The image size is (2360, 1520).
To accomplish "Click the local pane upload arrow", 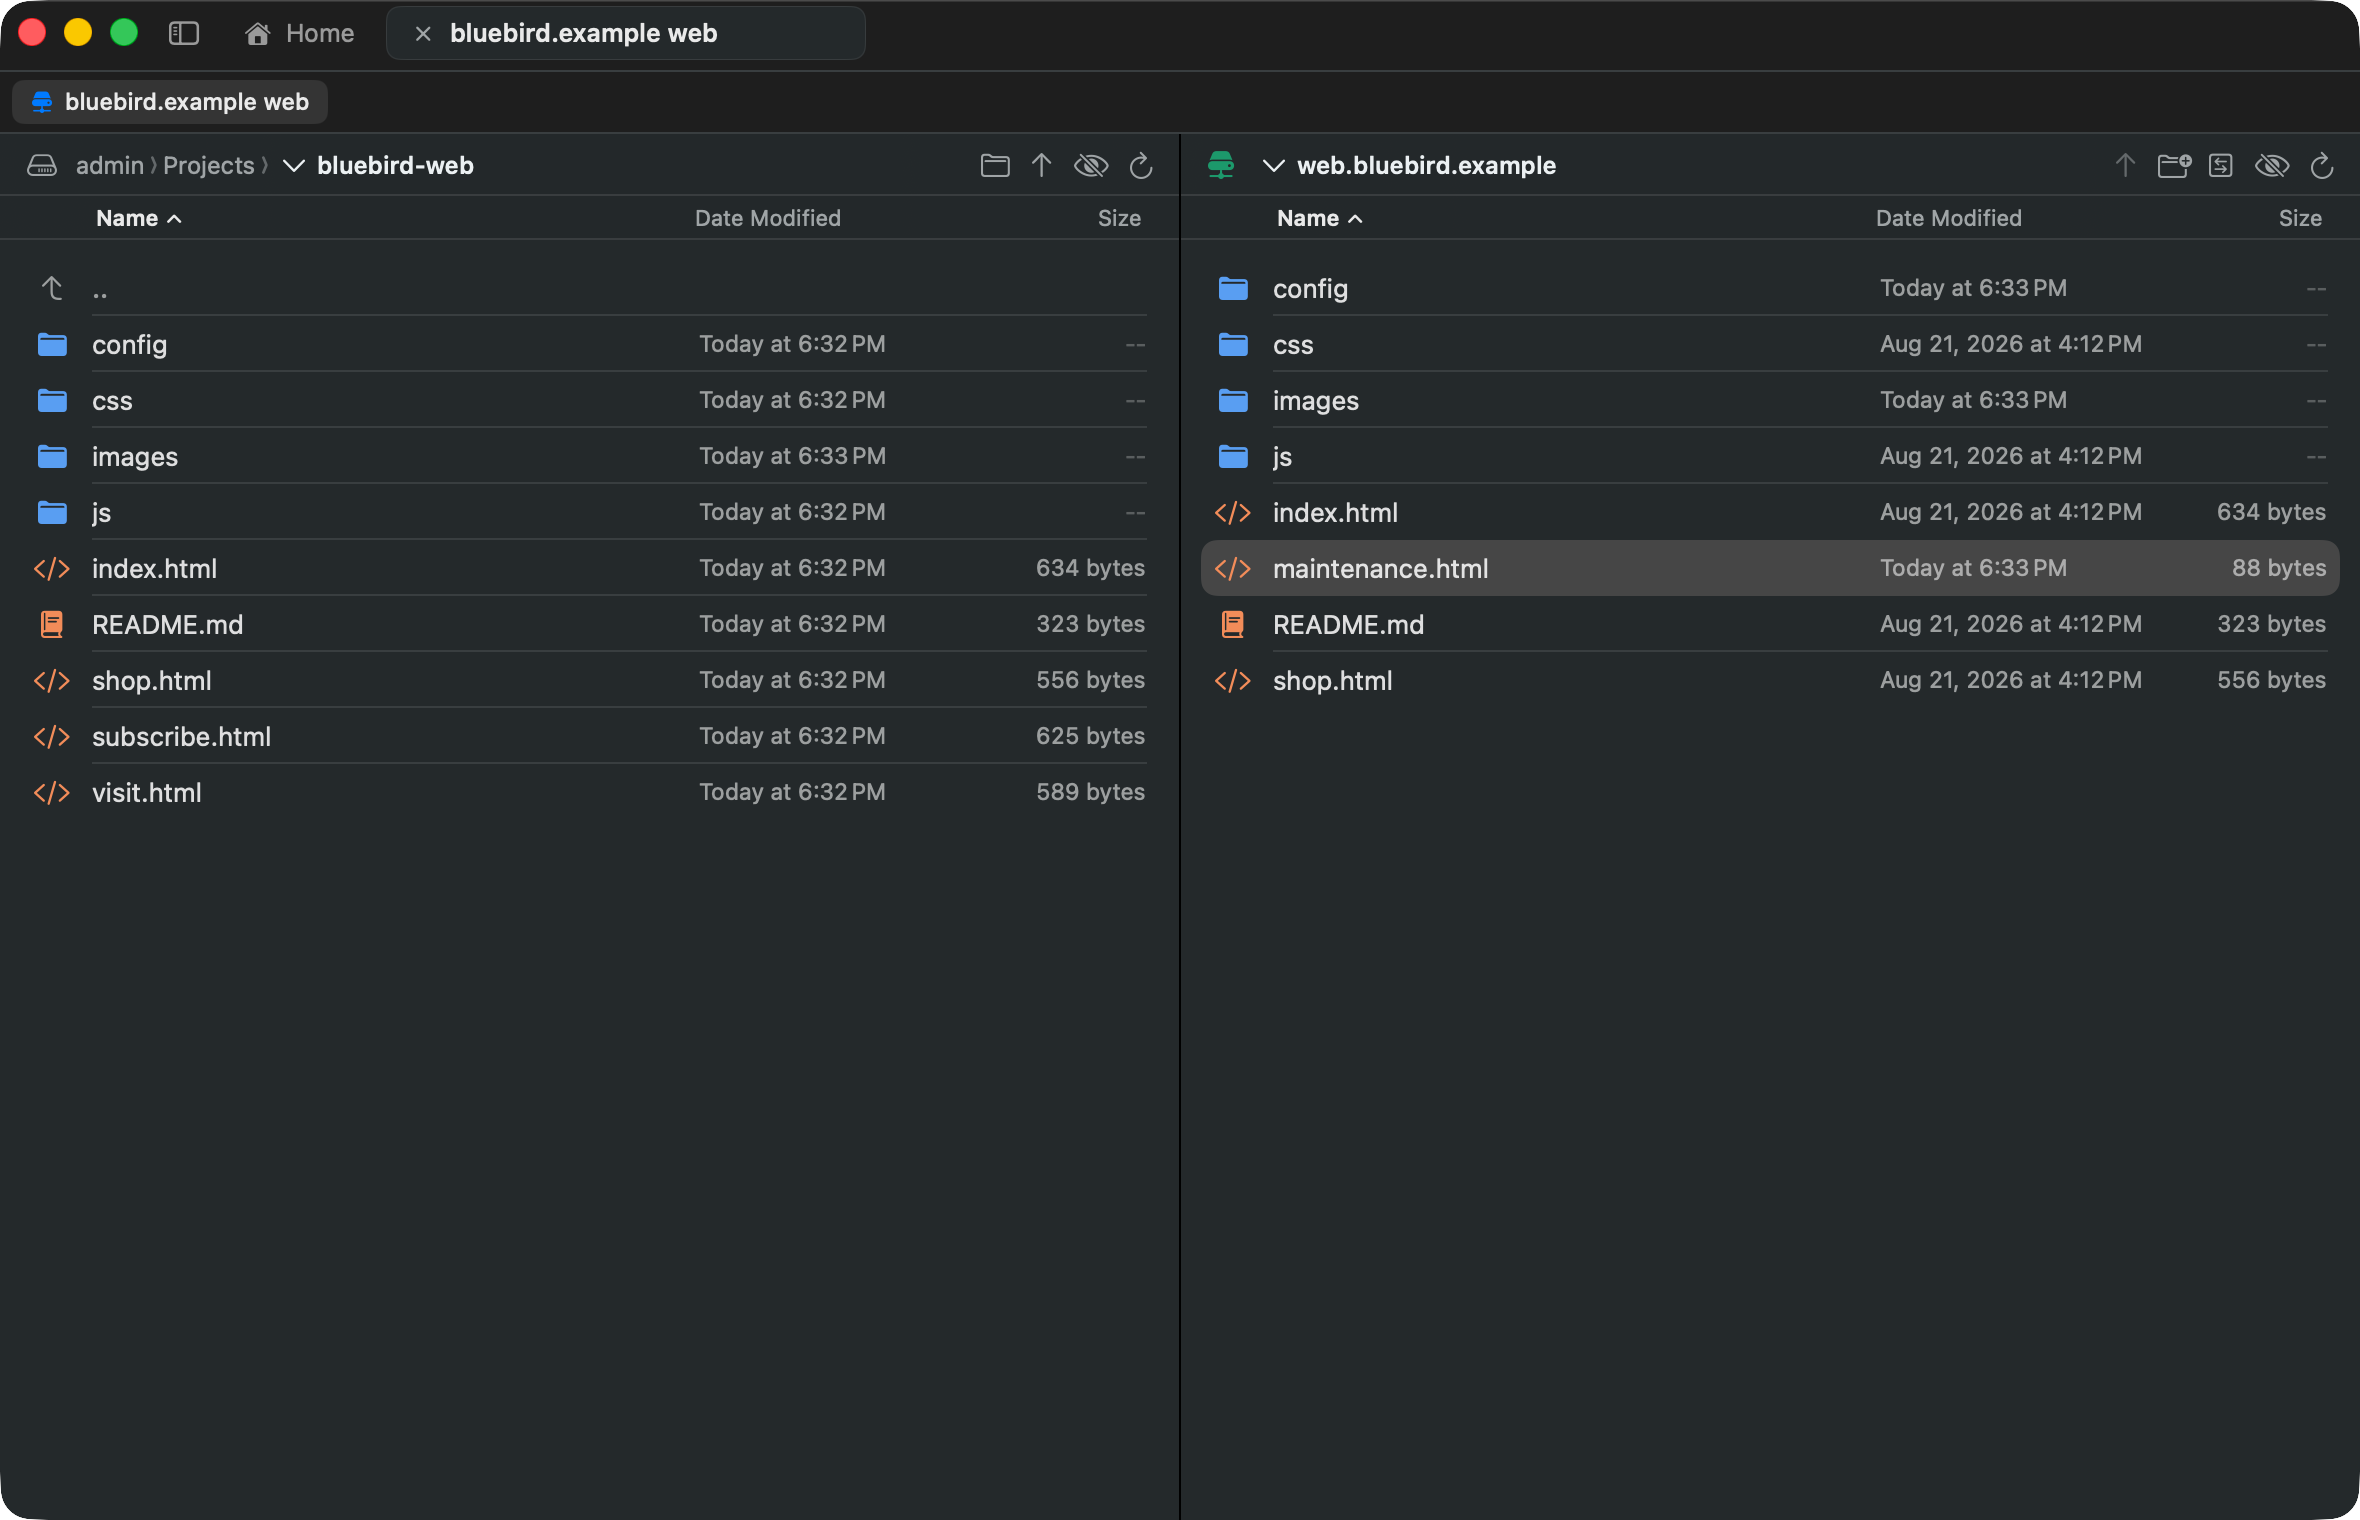I will tap(1041, 165).
